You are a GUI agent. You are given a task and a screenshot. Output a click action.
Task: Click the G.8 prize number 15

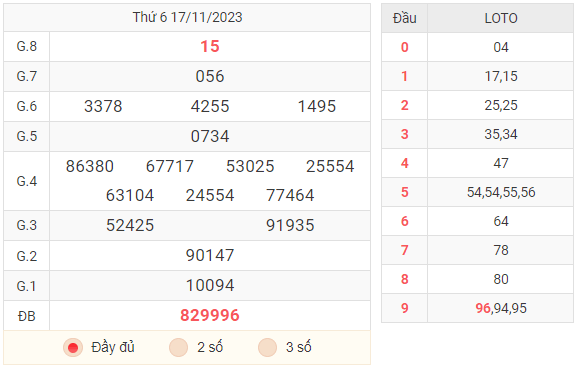coord(210,46)
